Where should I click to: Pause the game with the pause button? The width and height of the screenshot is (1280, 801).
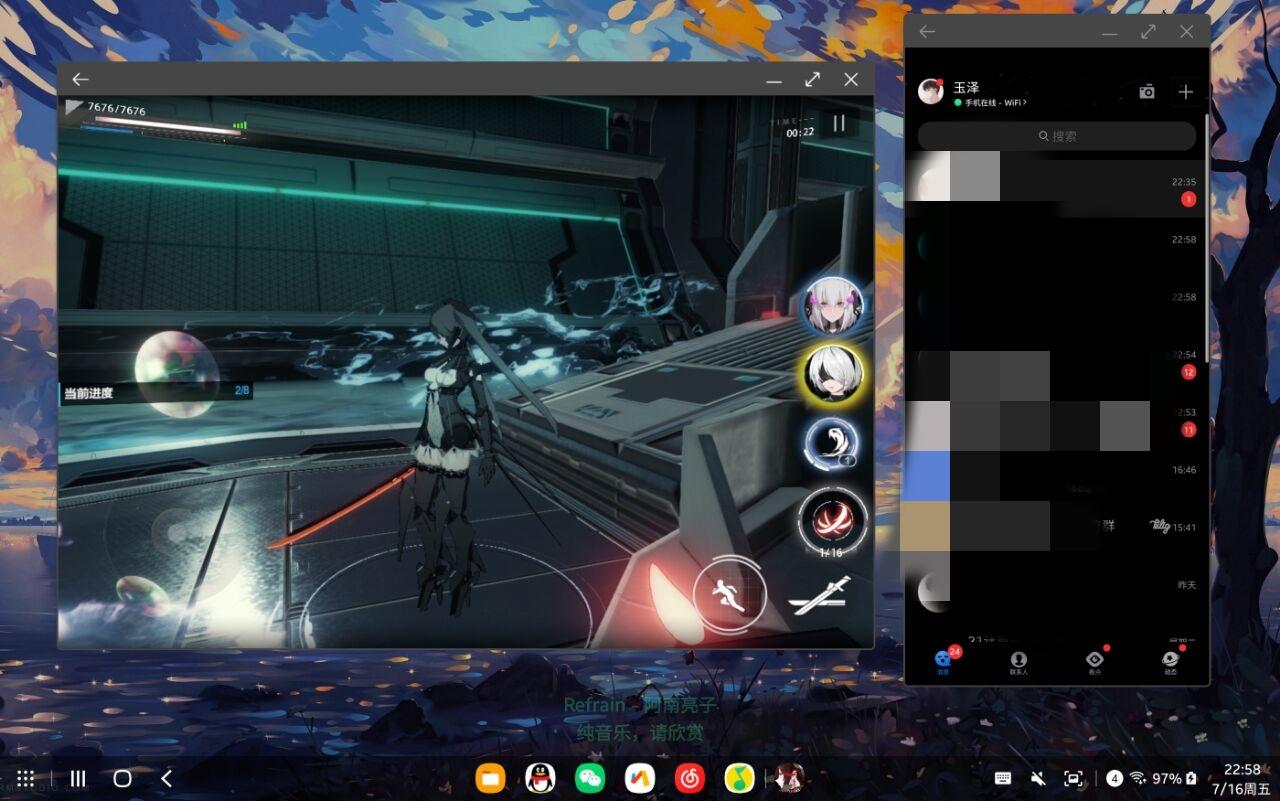pyautogui.click(x=839, y=123)
